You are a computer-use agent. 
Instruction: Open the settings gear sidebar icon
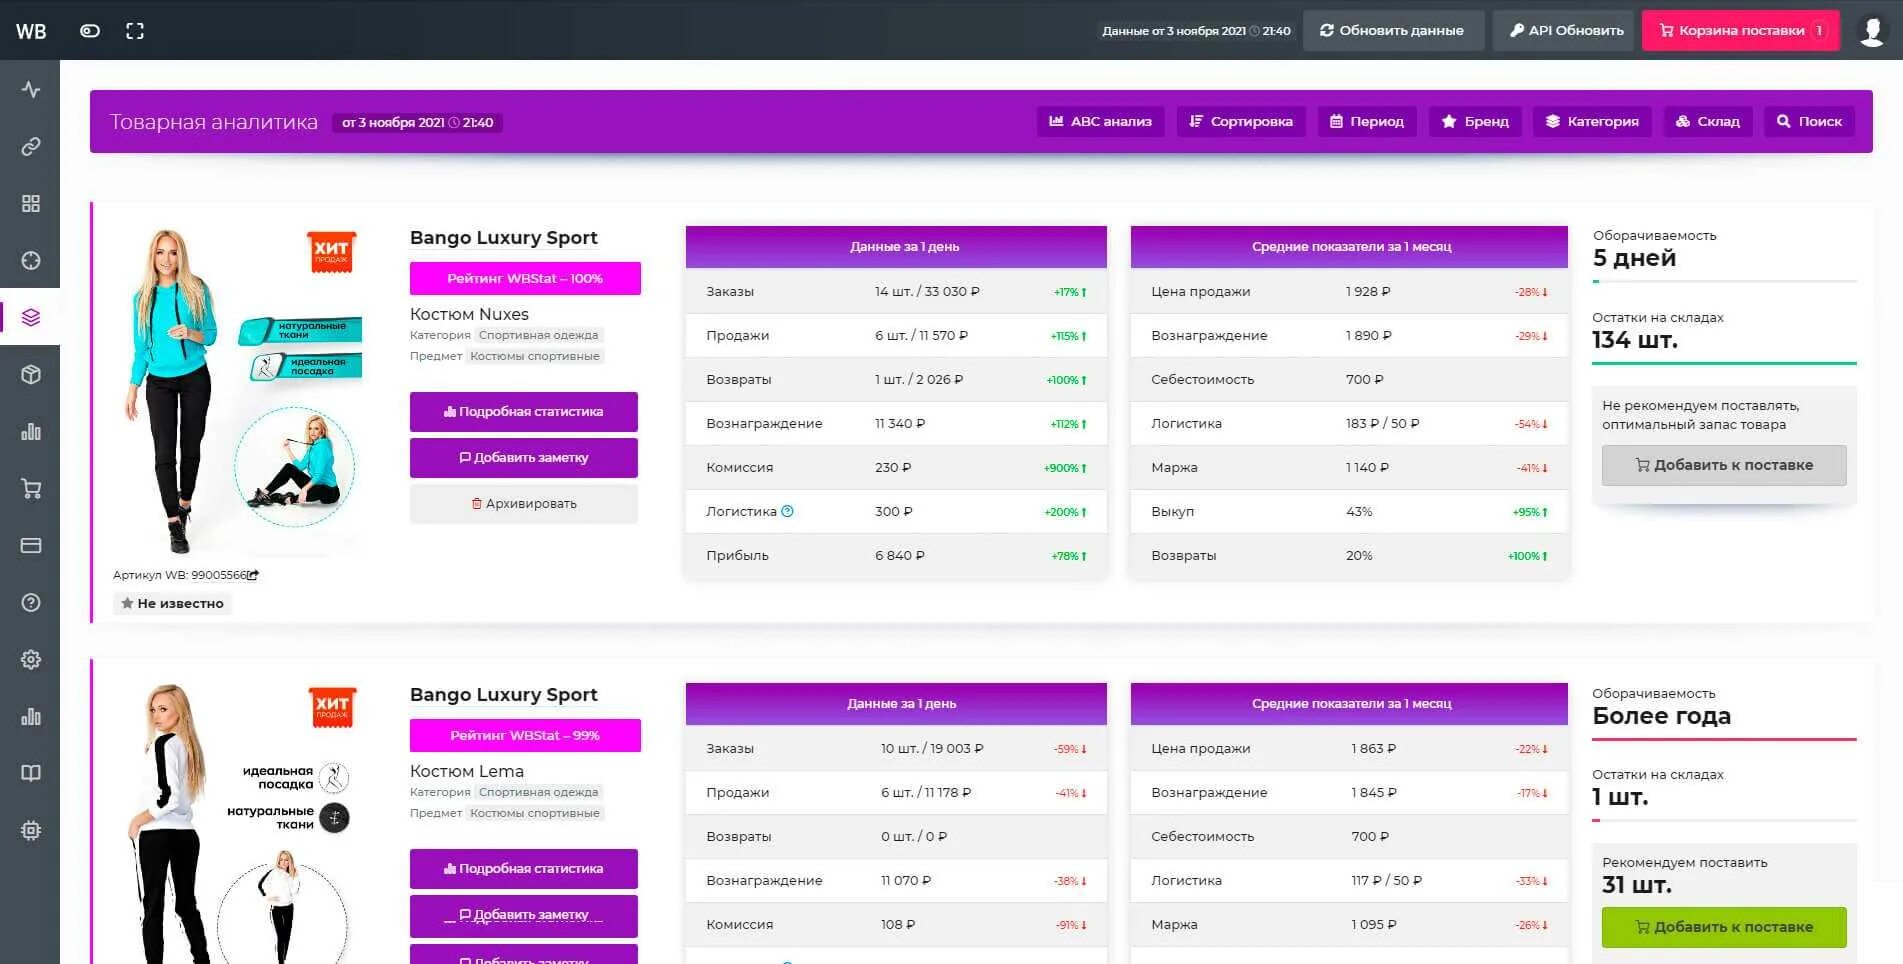(x=31, y=660)
